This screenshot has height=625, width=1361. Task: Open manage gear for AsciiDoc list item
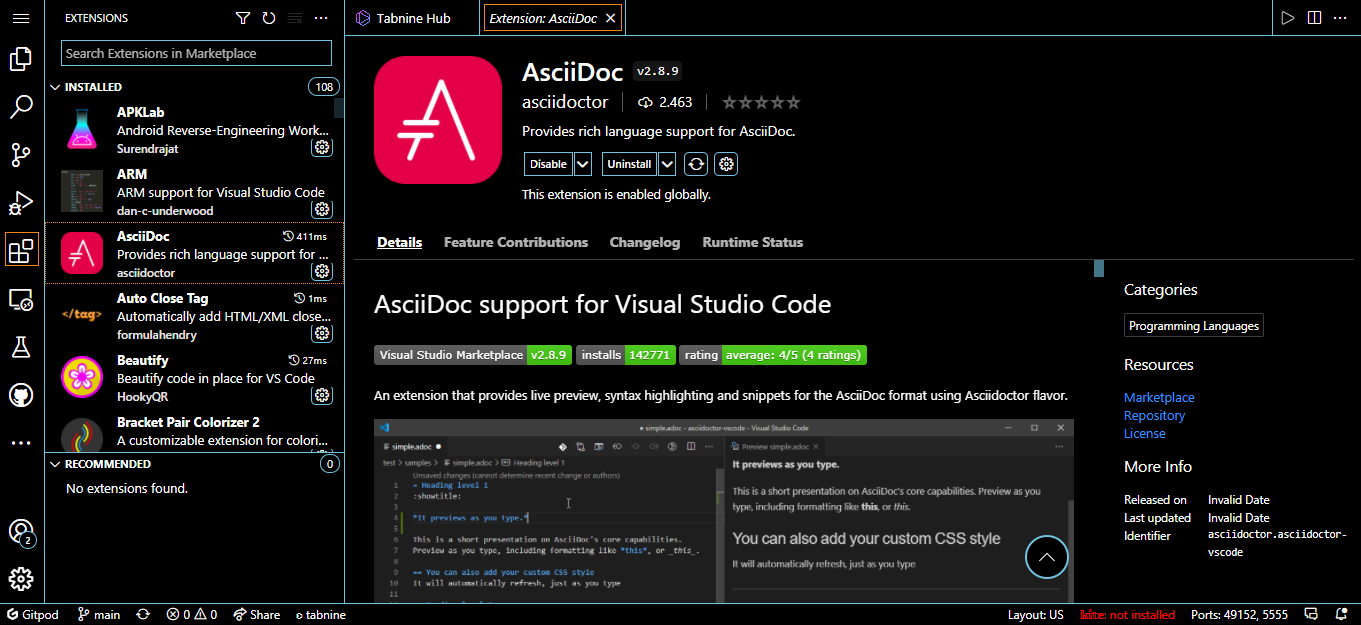click(322, 271)
